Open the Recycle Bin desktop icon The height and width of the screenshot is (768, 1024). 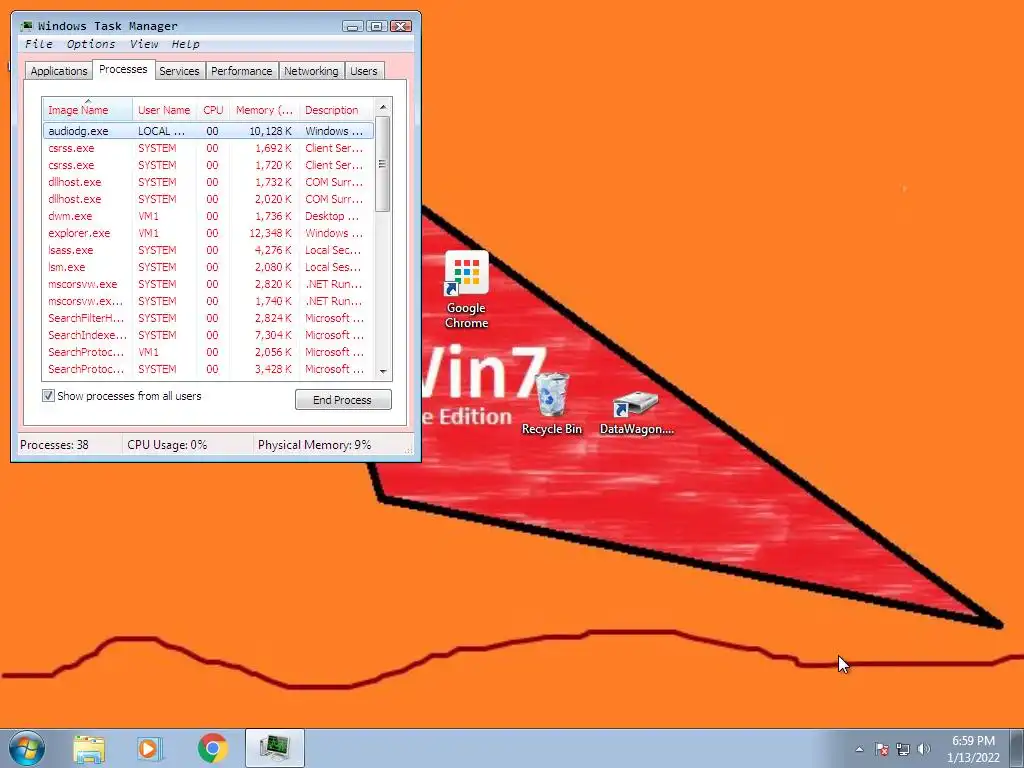[552, 404]
